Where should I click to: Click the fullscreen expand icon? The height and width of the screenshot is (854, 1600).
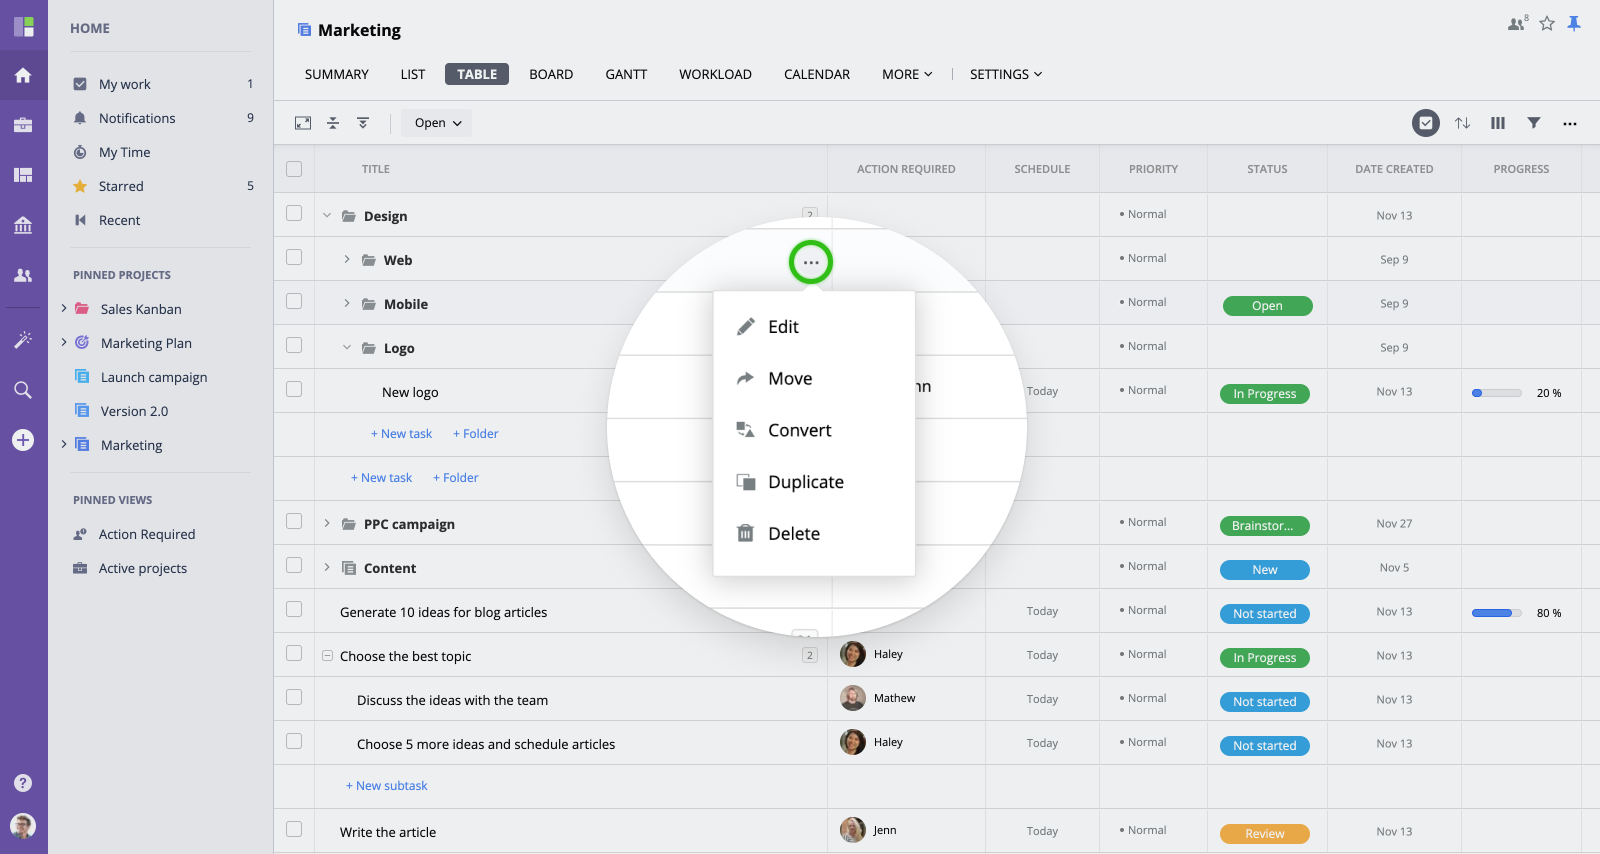point(303,123)
